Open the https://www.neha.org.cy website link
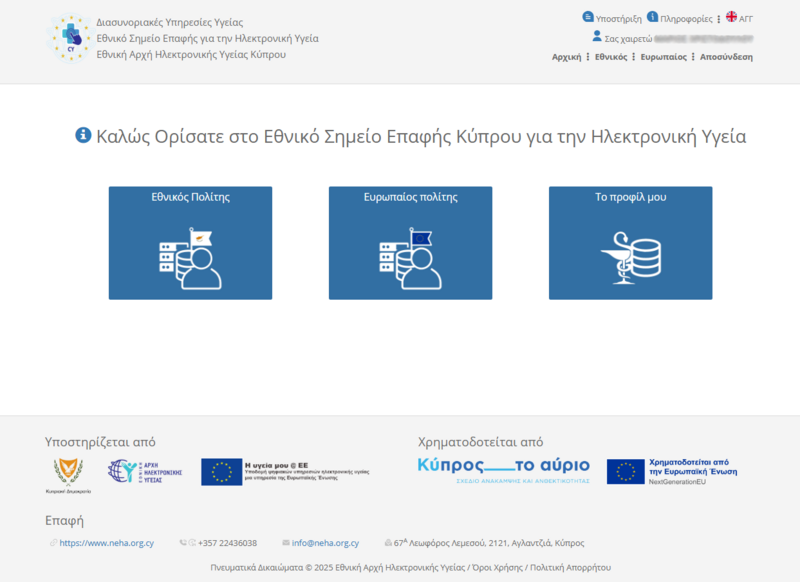Screen dimensions: 800x582 [x=107, y=544]
